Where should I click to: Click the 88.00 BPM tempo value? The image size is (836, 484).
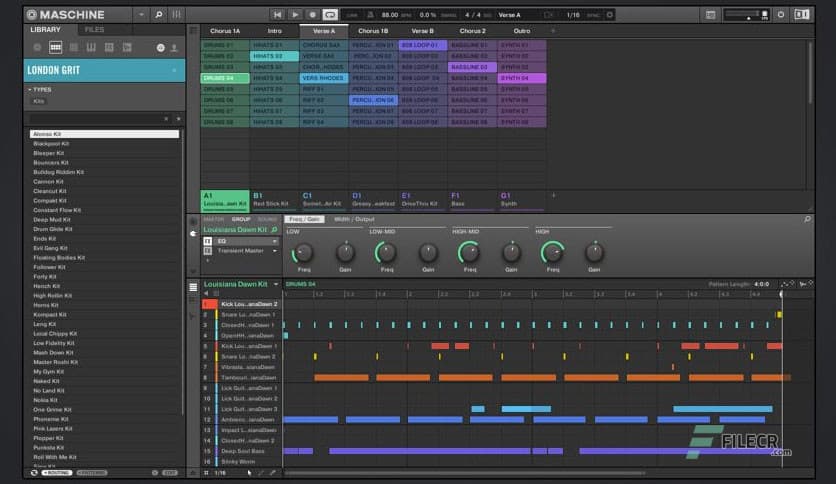[x=390, y=15]
